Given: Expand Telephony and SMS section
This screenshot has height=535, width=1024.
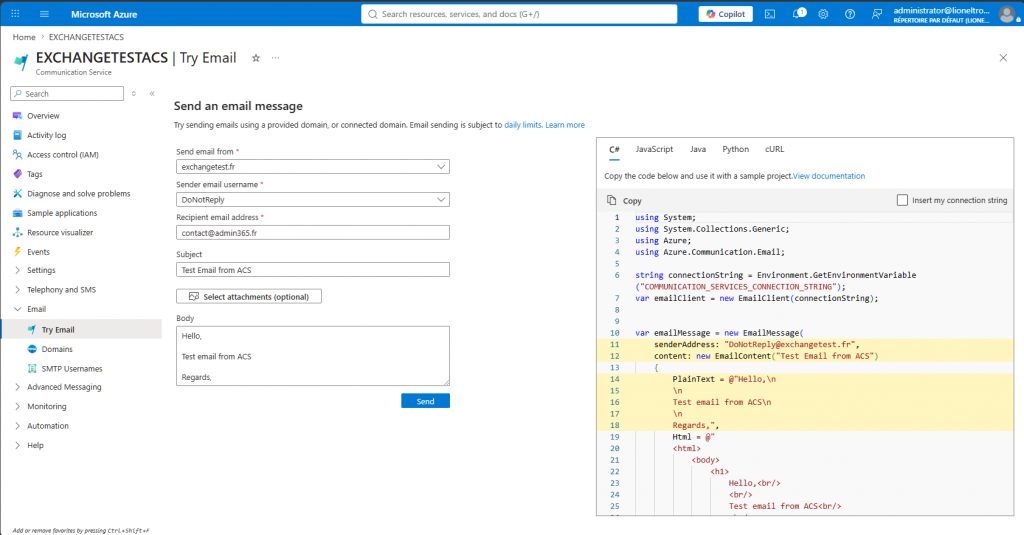Looking at the screenshot, I should [x=18, y=290].
